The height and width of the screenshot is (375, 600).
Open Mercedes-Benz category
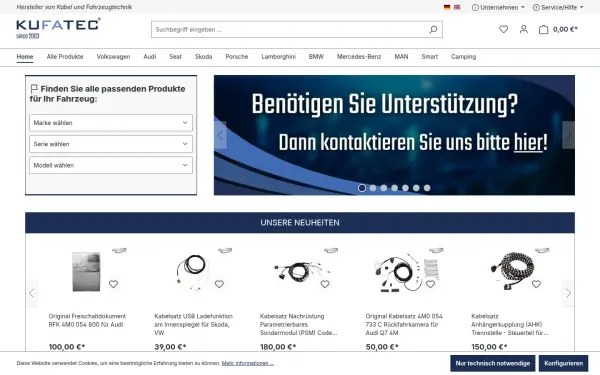point(359,57)
